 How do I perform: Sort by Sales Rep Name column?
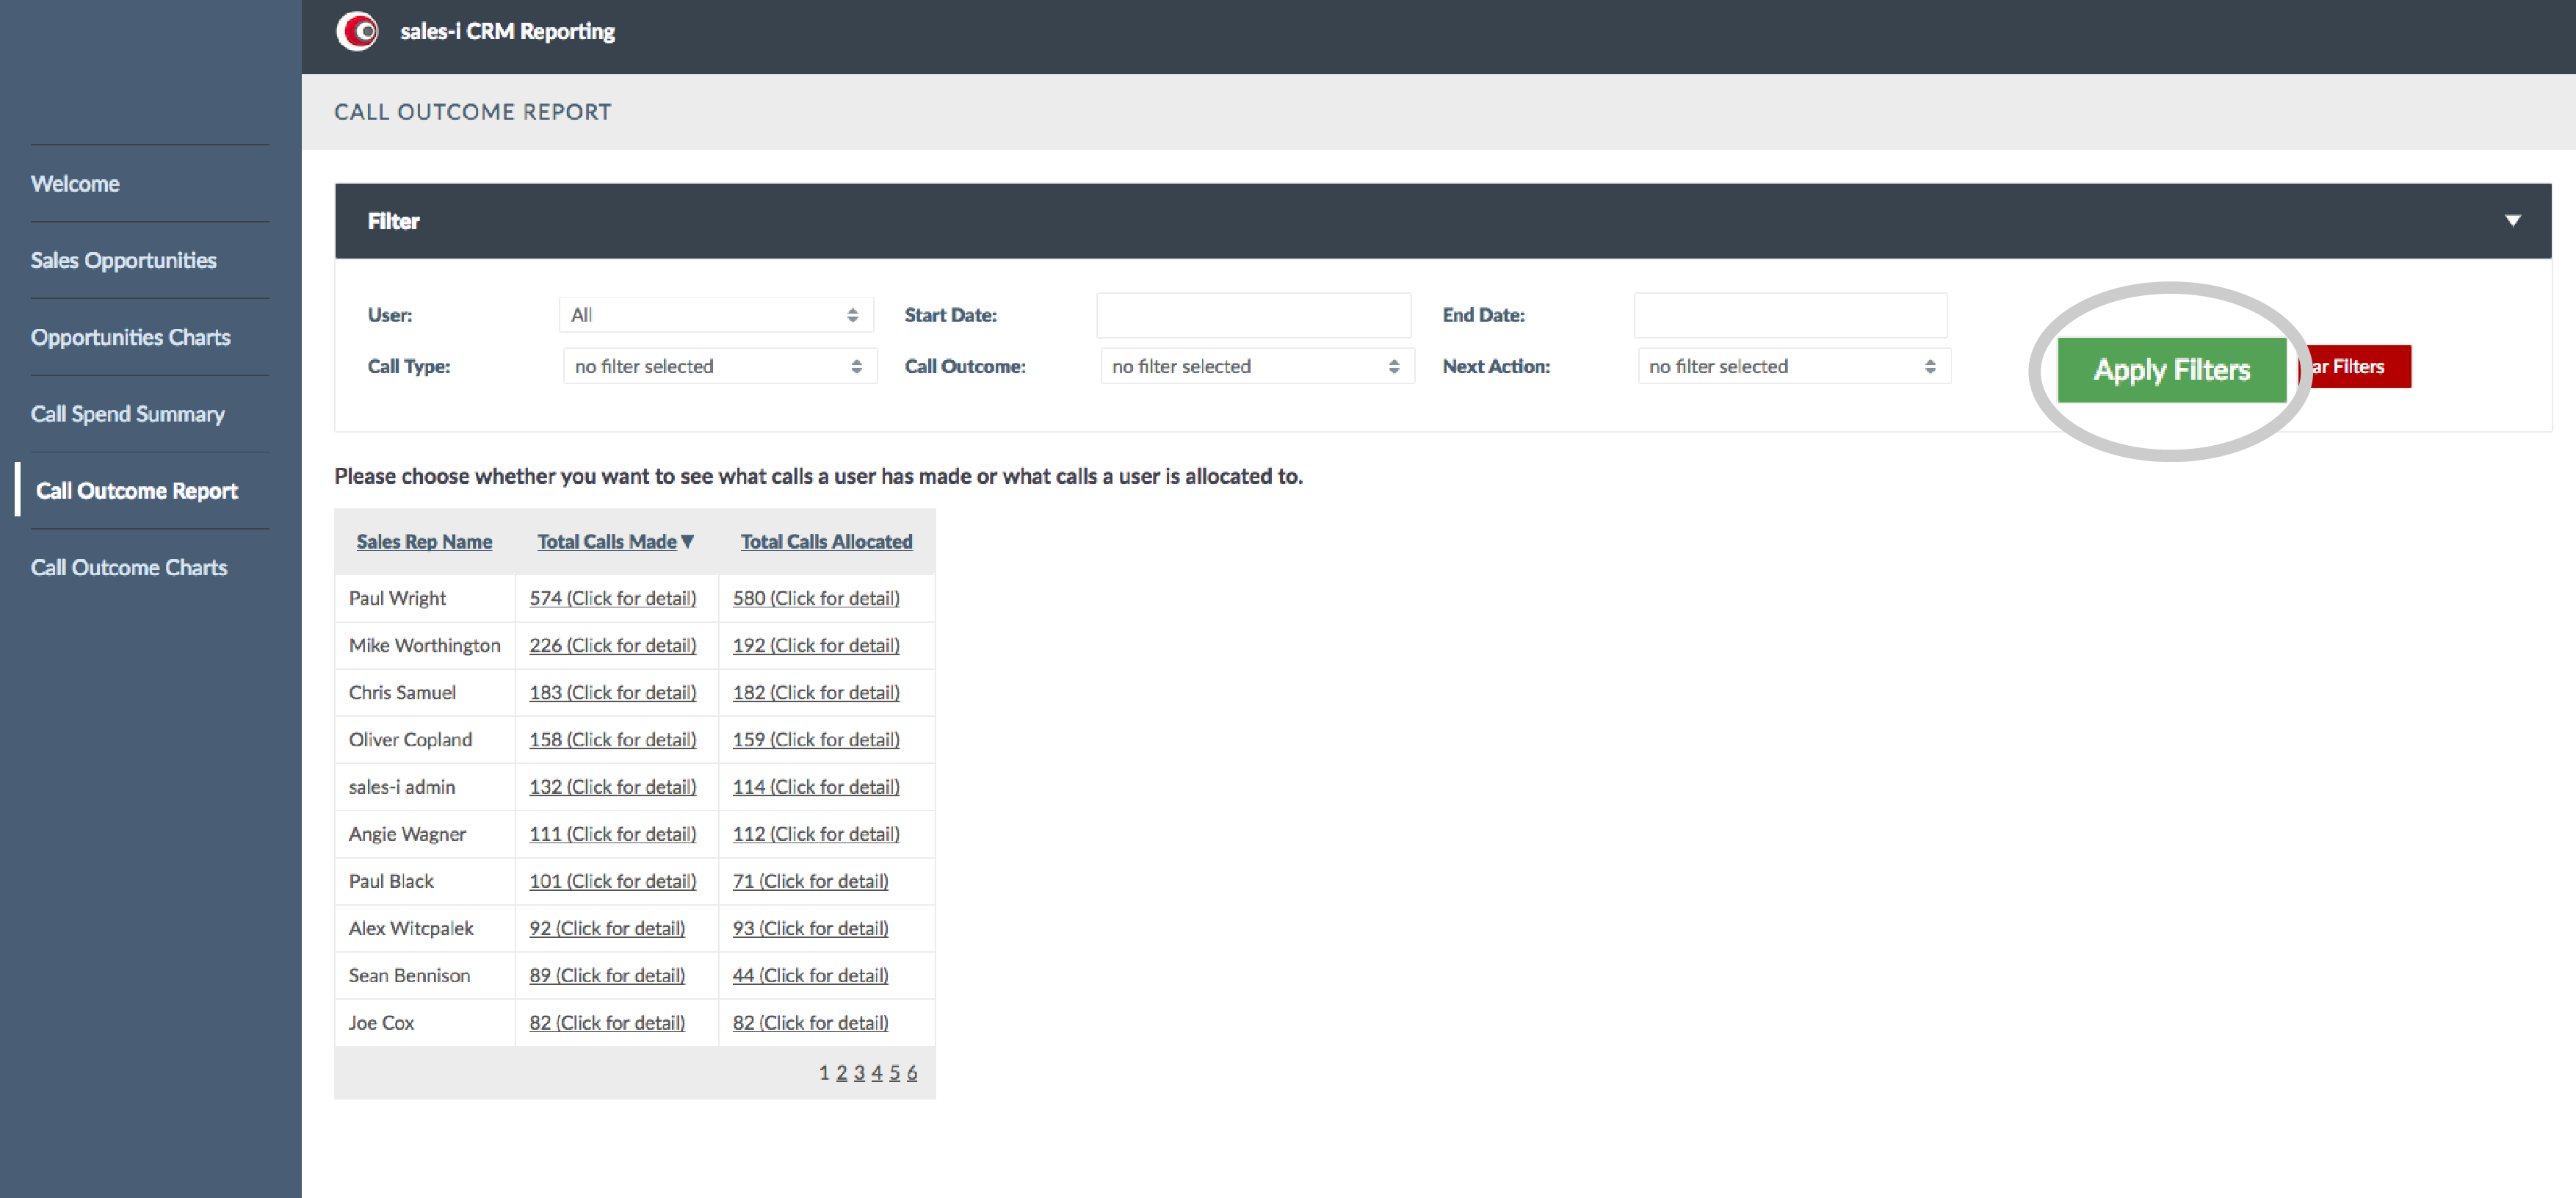pos(424,542)
